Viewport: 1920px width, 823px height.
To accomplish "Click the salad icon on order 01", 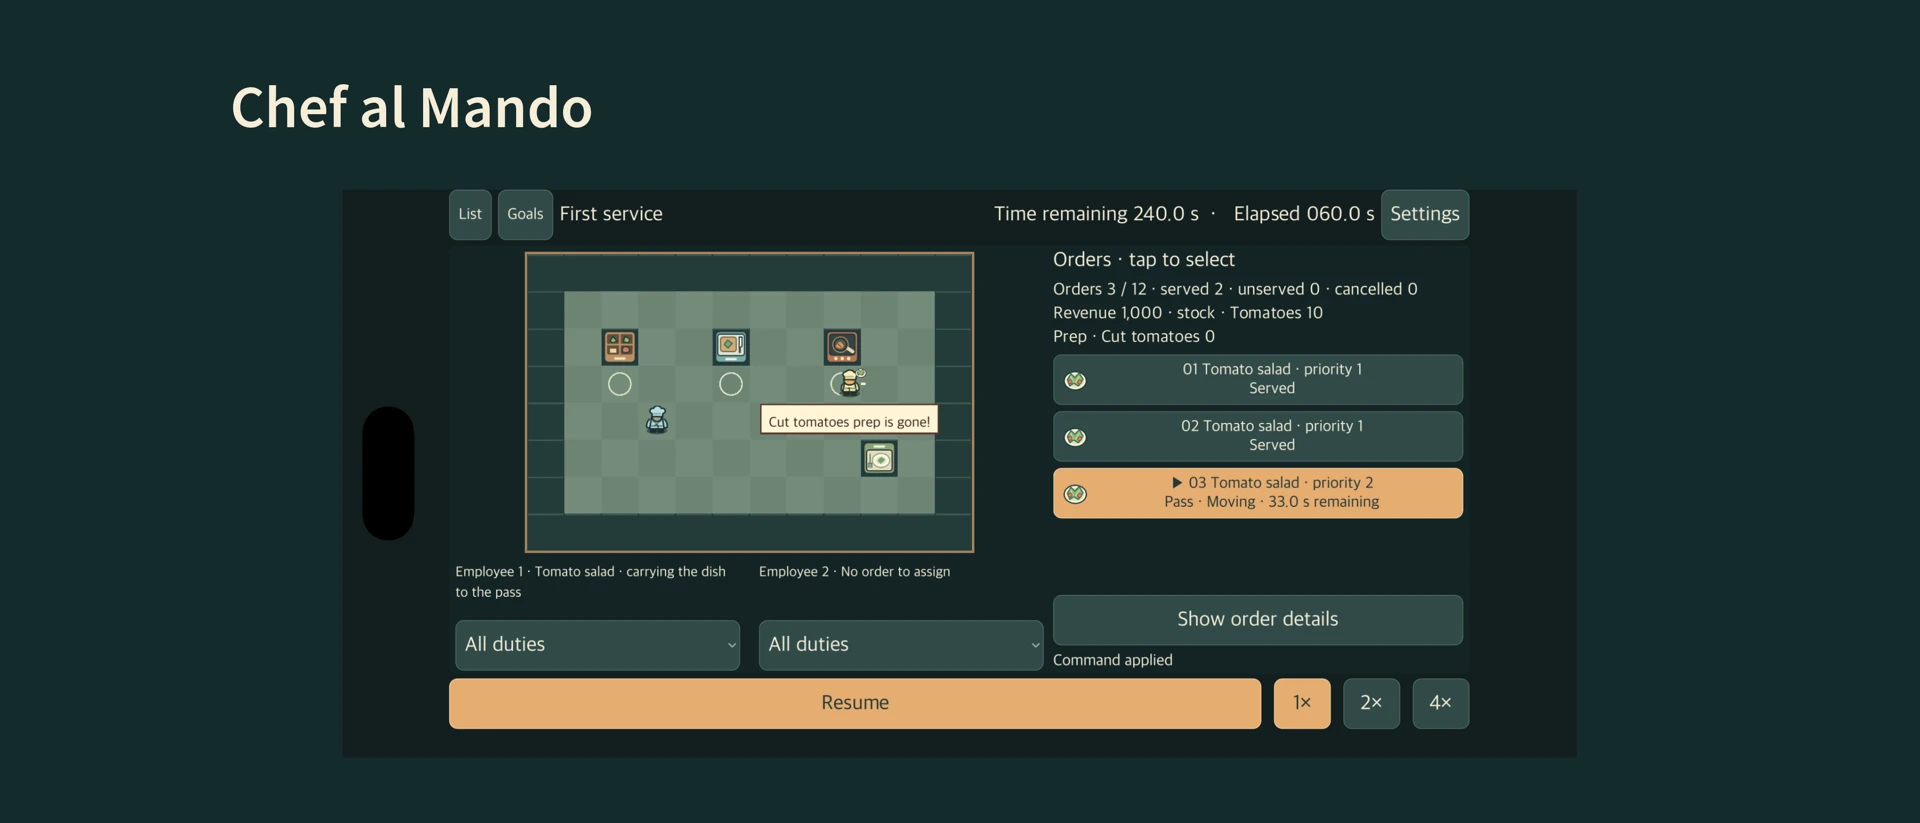I will pos(1075,380).
